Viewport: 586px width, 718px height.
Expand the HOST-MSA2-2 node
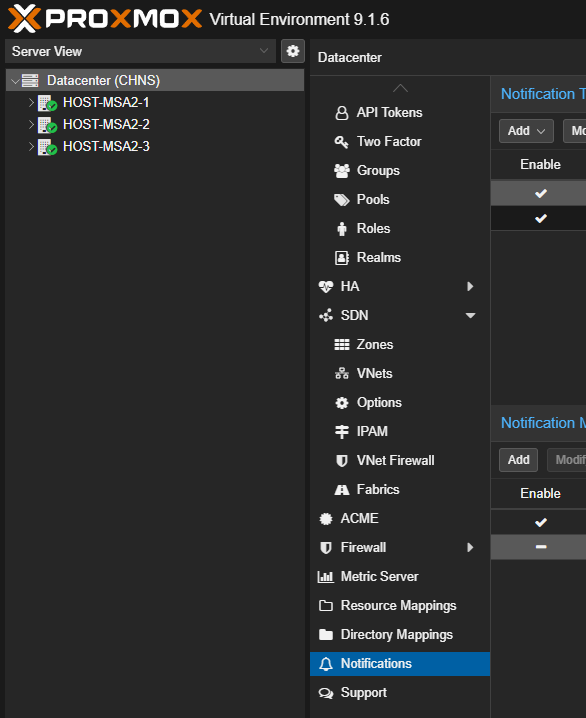(31, 124)
